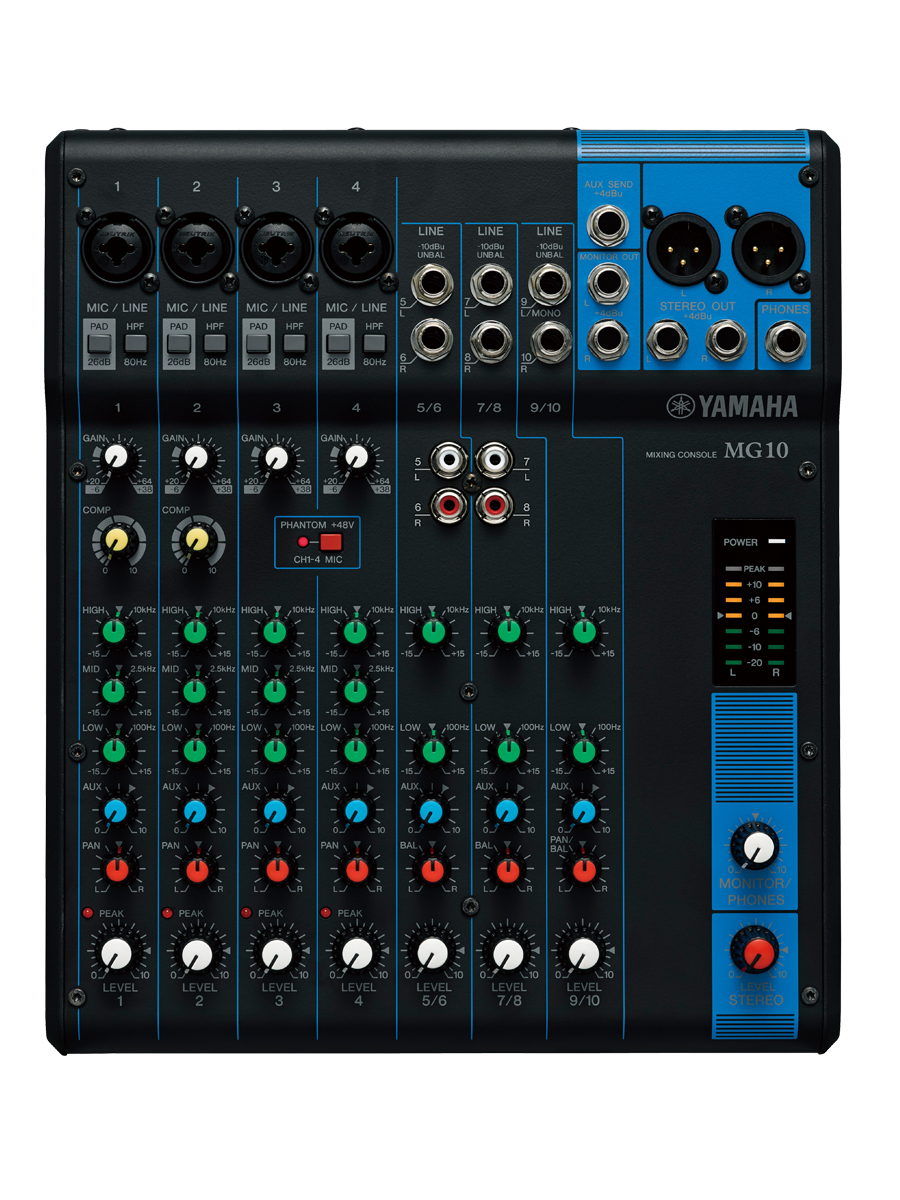
Task: Click the red STEREO LEVEL knob
Action: 758,951
